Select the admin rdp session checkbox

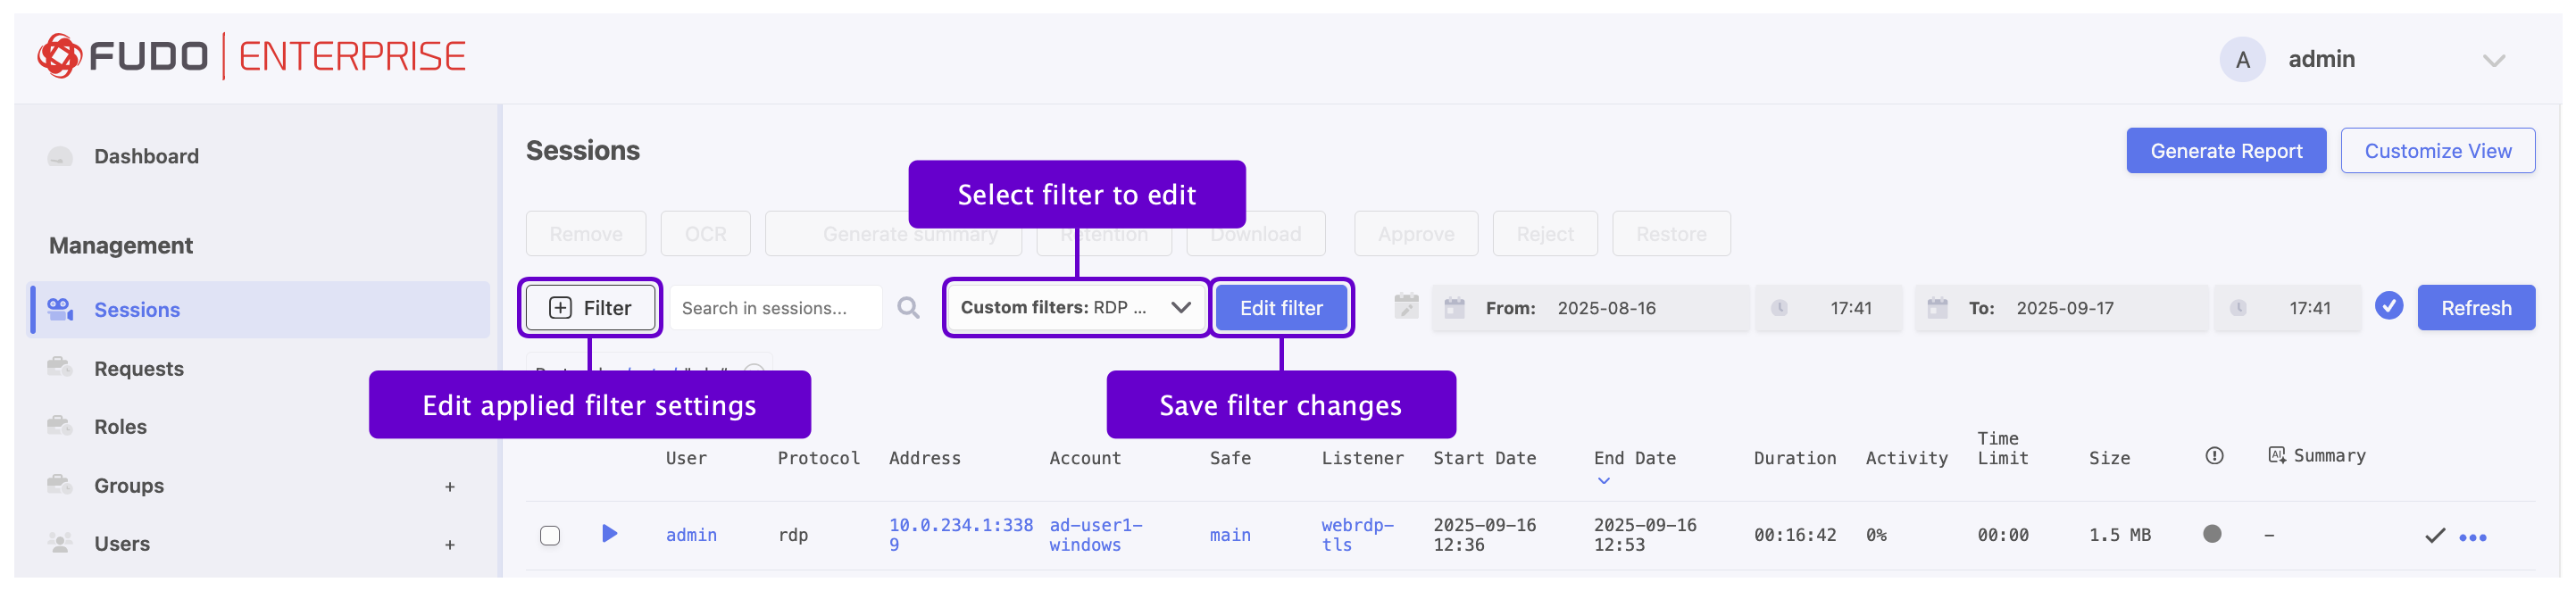(x=550, y=535)
